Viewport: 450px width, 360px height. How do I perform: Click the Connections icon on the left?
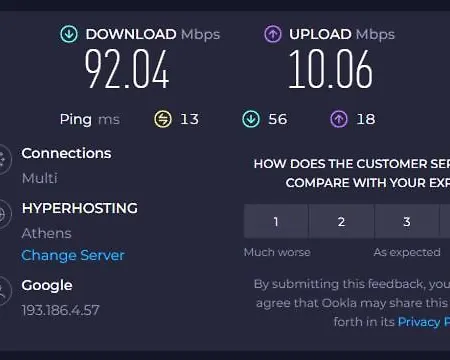pos(4,160)
